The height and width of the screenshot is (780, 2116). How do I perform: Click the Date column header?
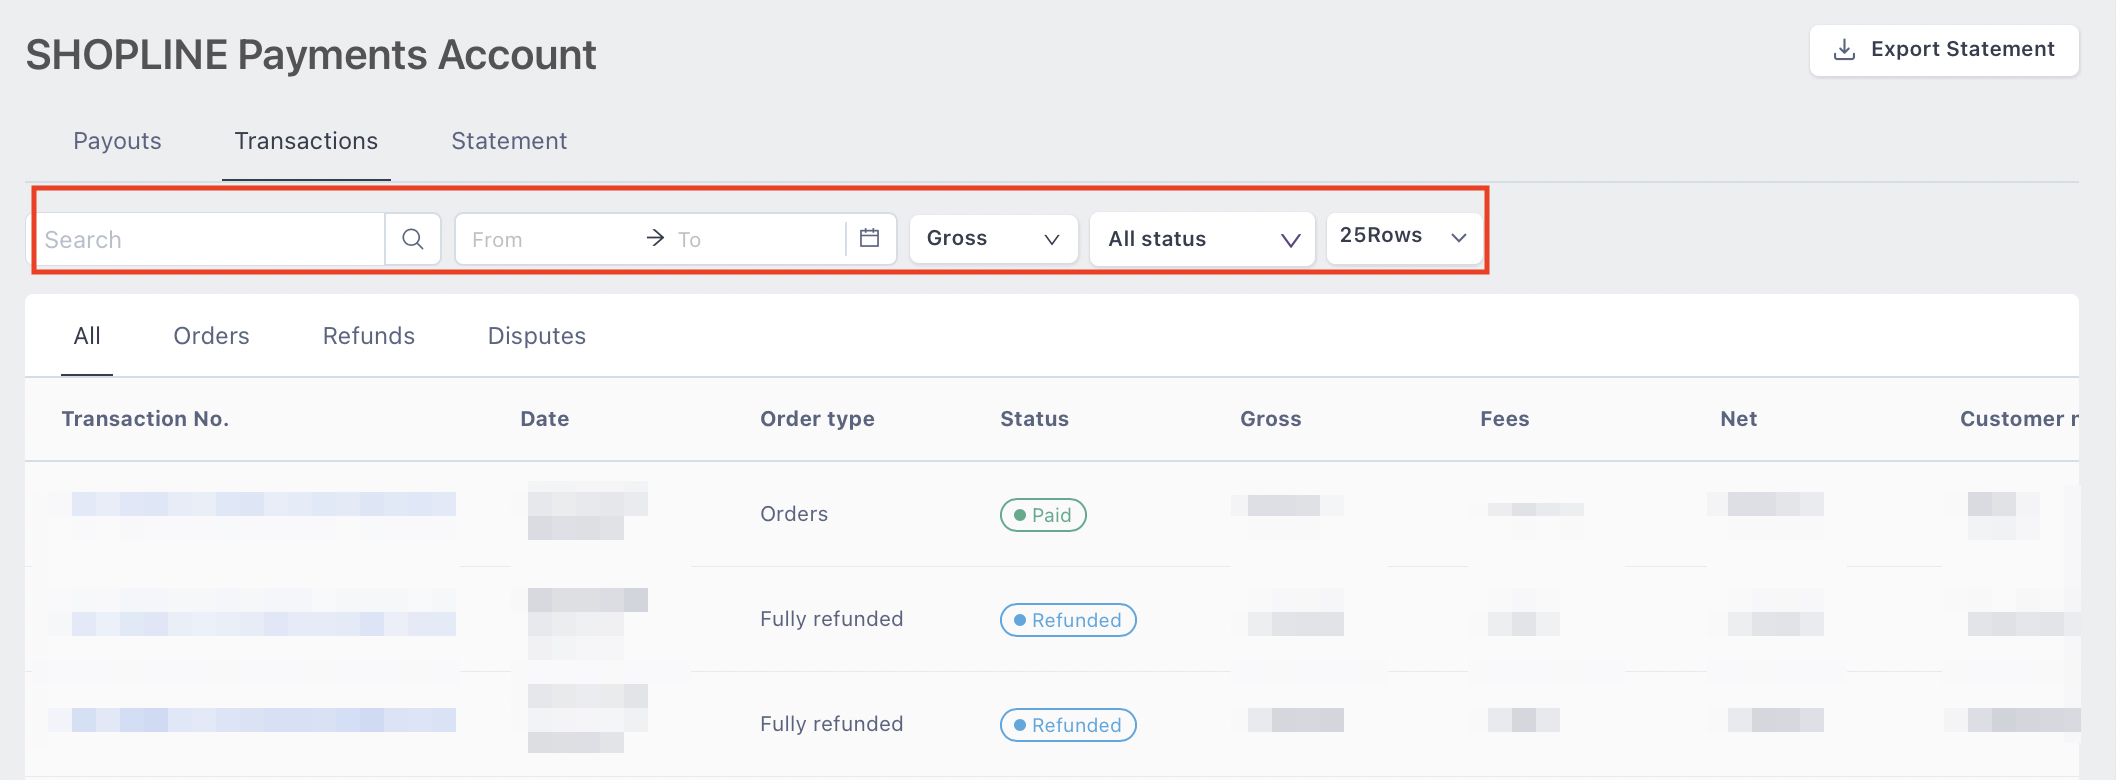pos(544,419)
